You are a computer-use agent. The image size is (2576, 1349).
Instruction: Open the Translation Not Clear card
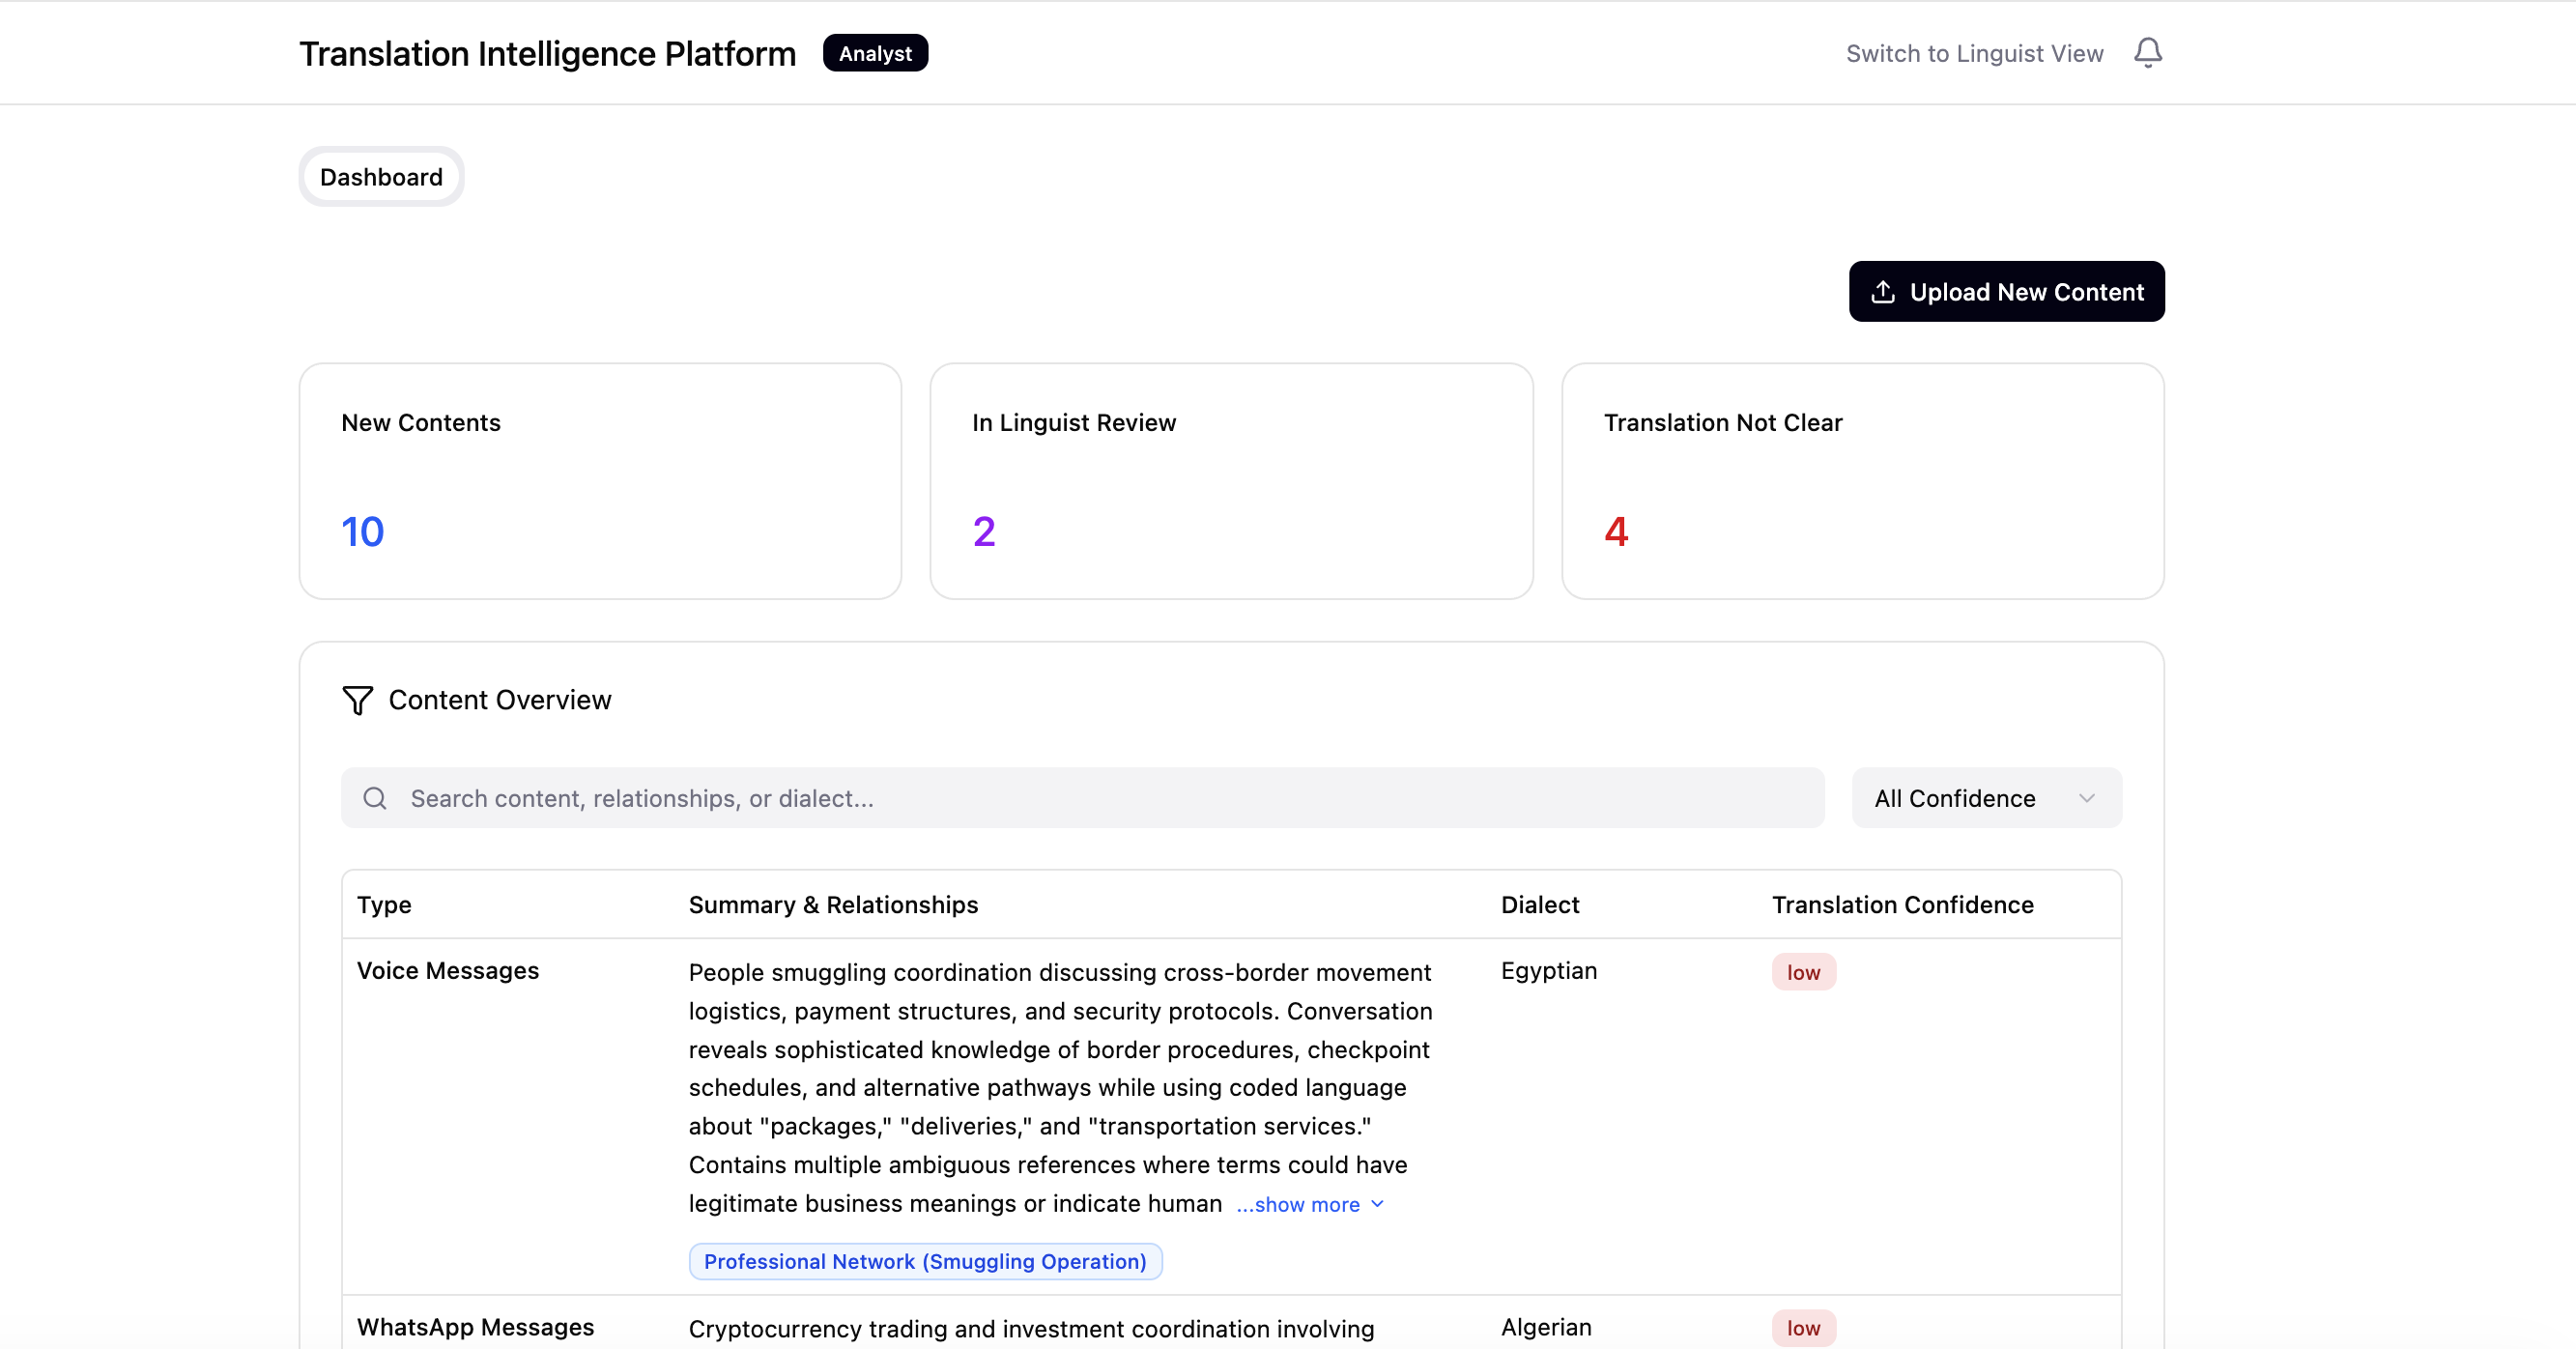[1862, 482]
